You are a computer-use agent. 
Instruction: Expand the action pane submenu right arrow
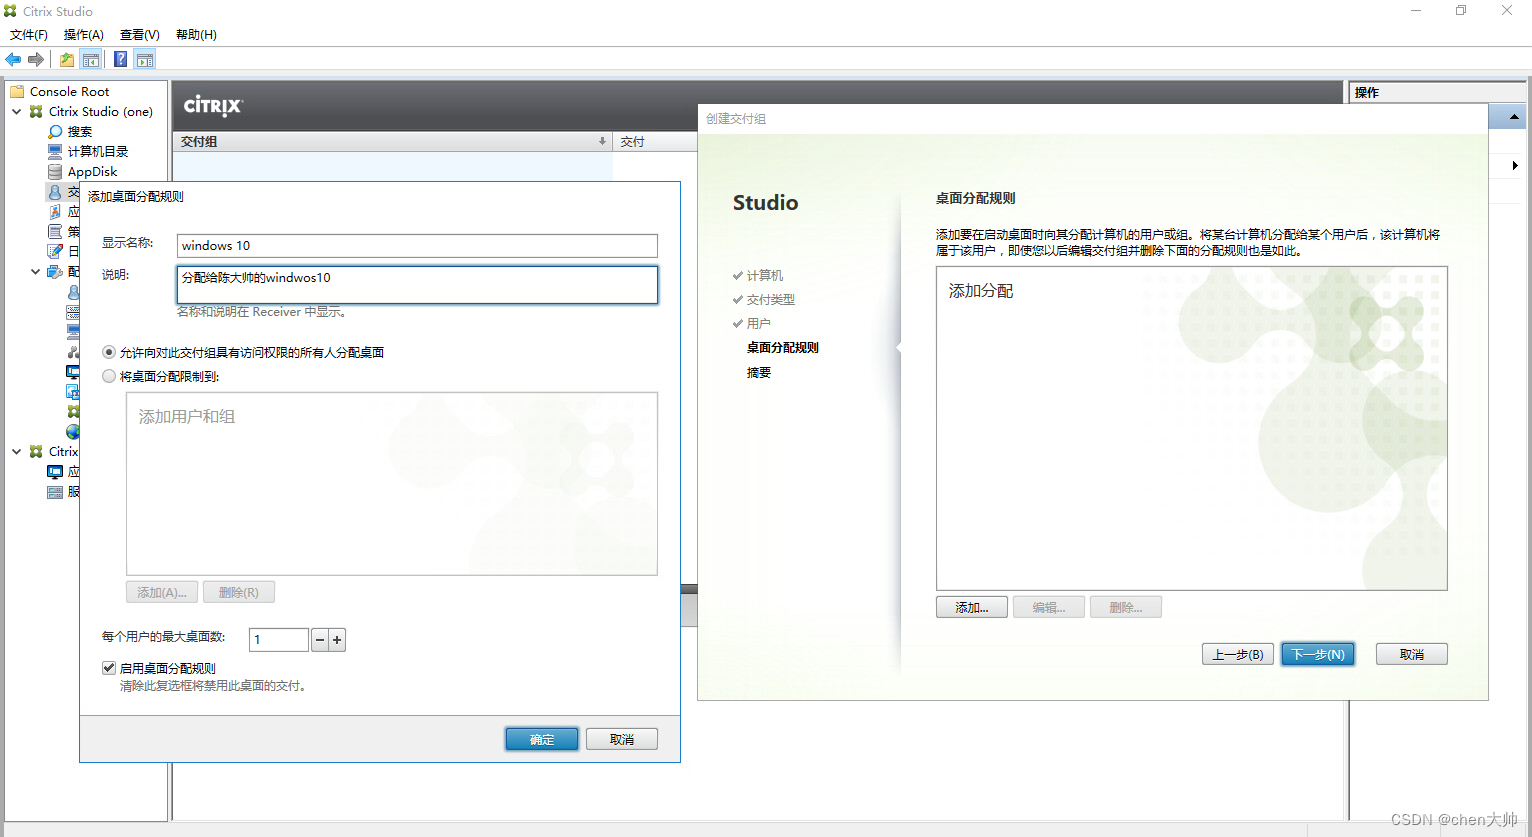coord(1515,165)
